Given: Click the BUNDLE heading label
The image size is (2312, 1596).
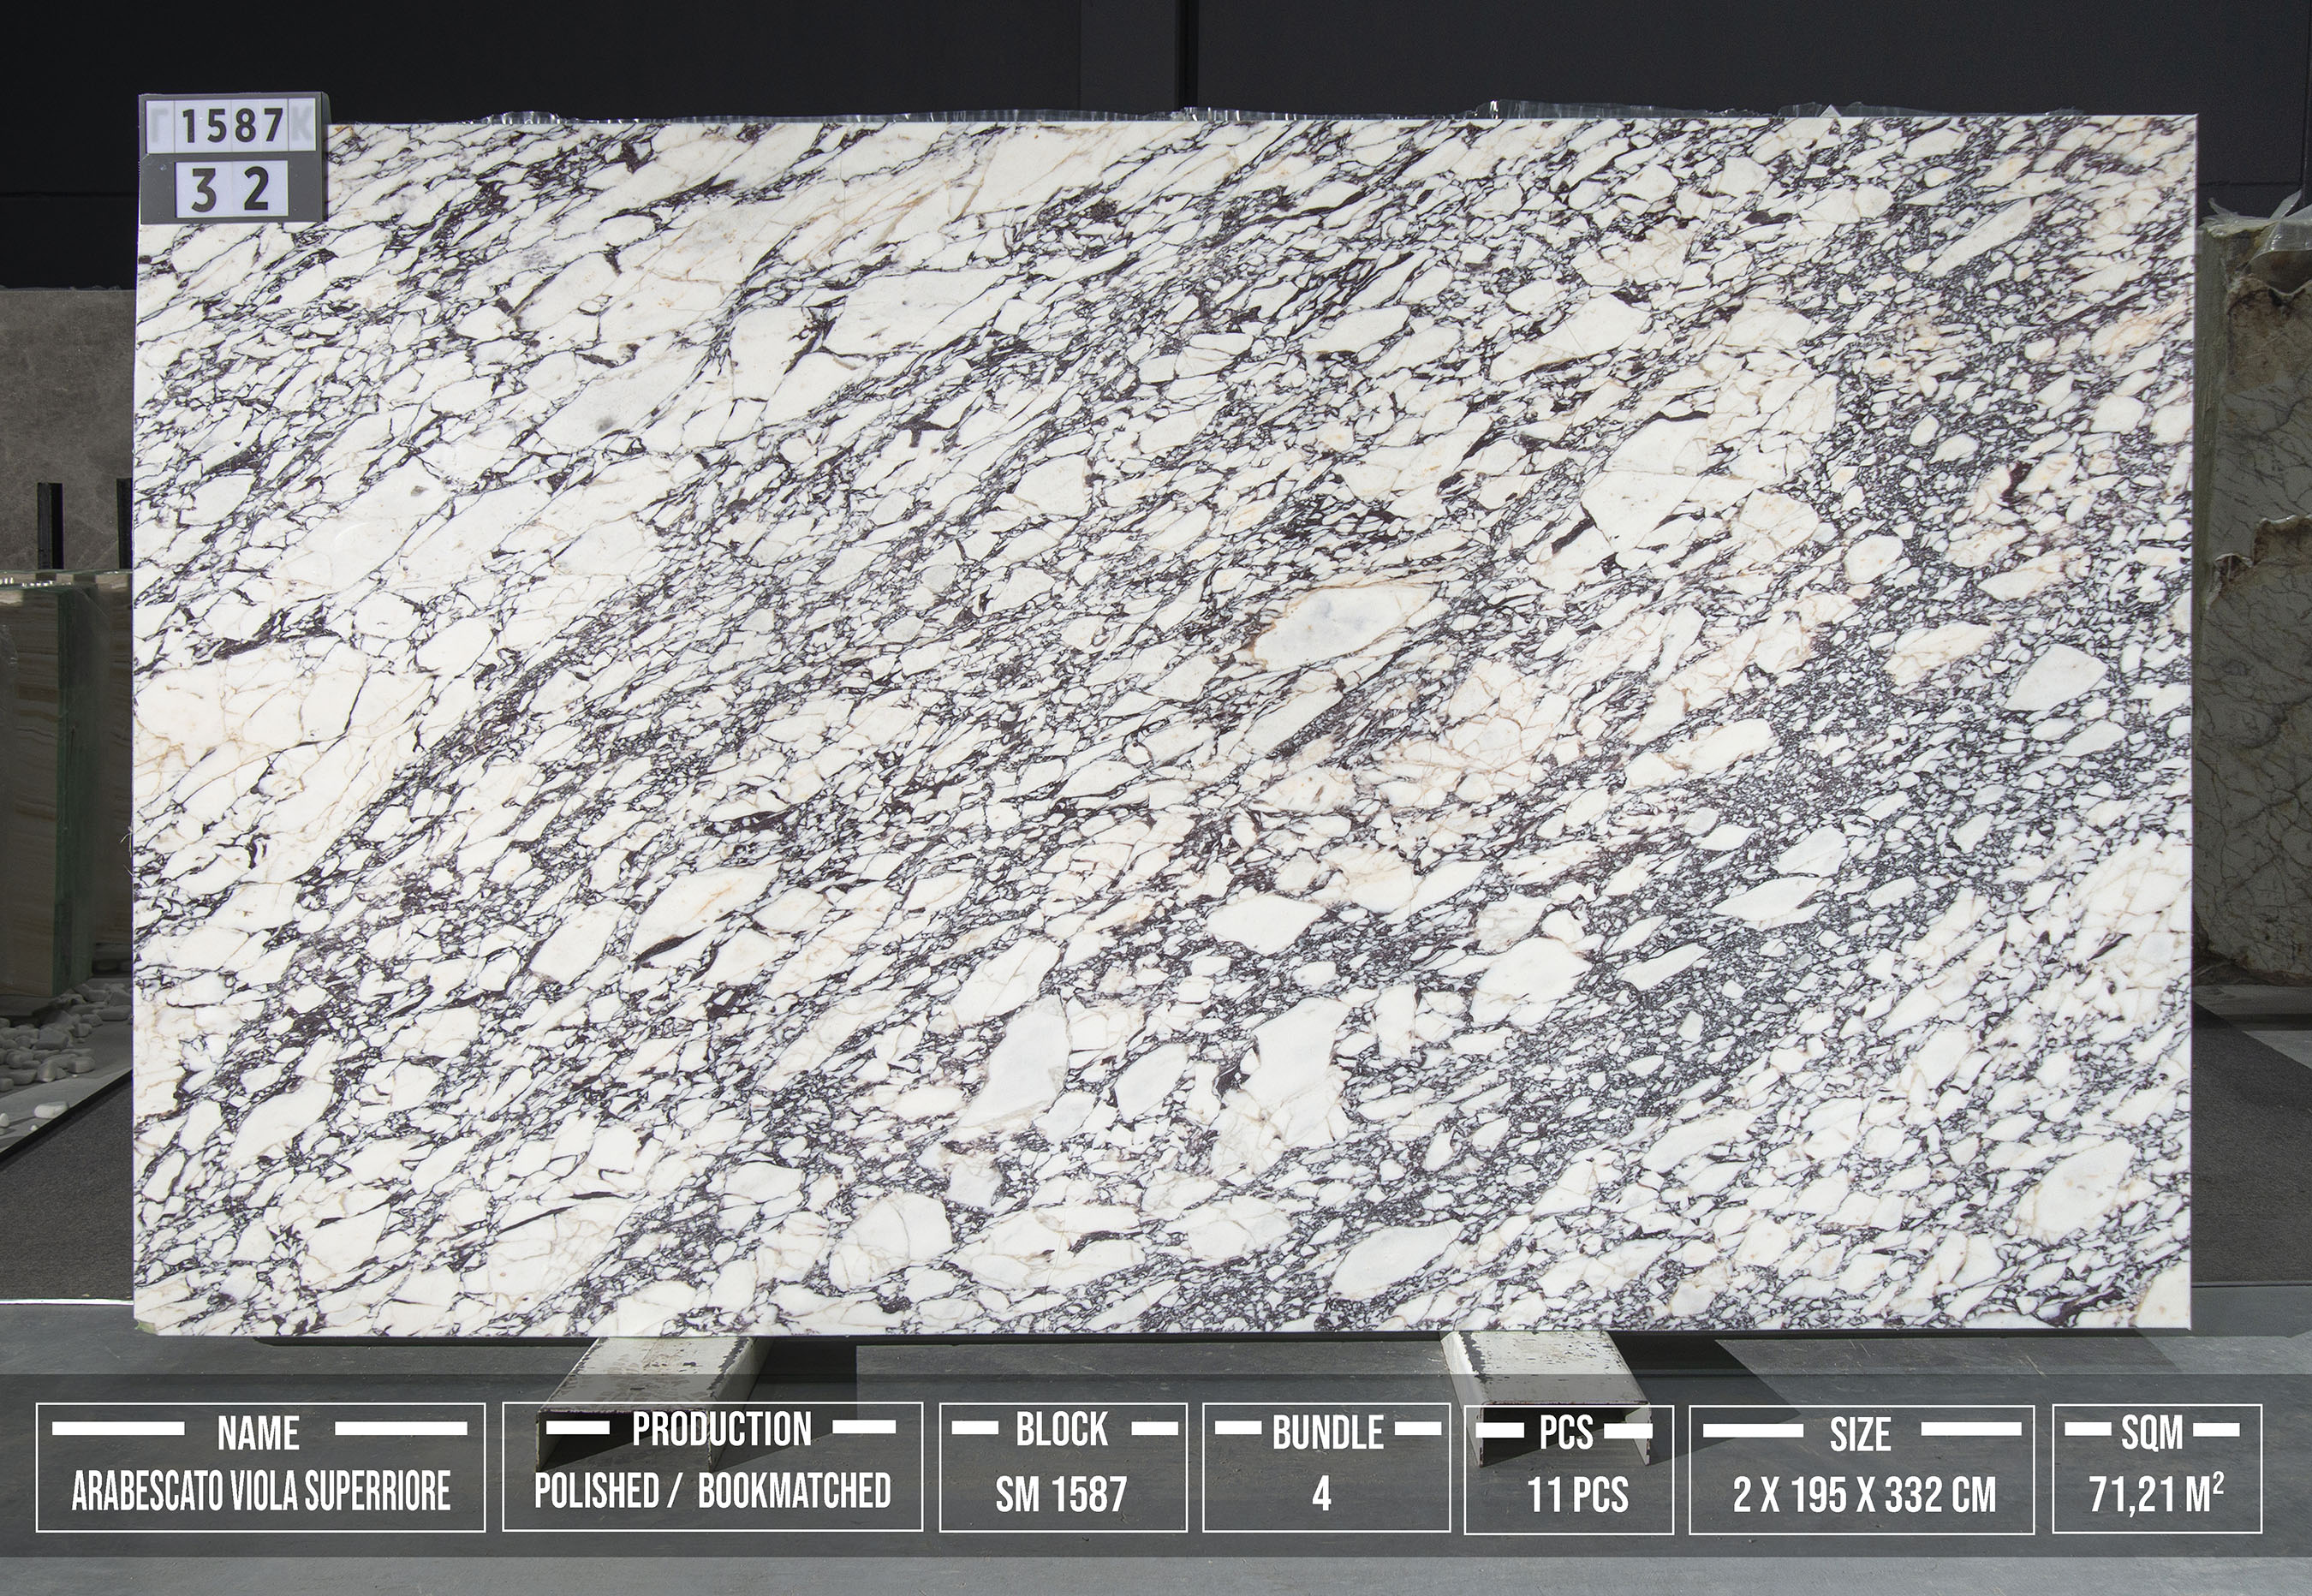Looking at the screenshot, I should pos(1327,1433).
